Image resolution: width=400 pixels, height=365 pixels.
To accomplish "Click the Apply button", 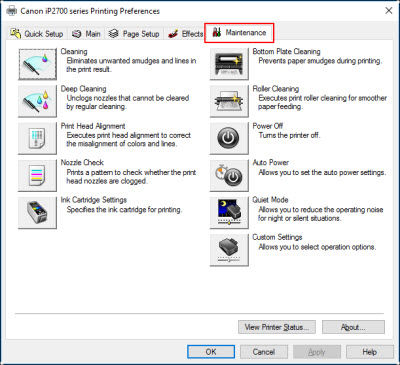I will tap(317, 352).
